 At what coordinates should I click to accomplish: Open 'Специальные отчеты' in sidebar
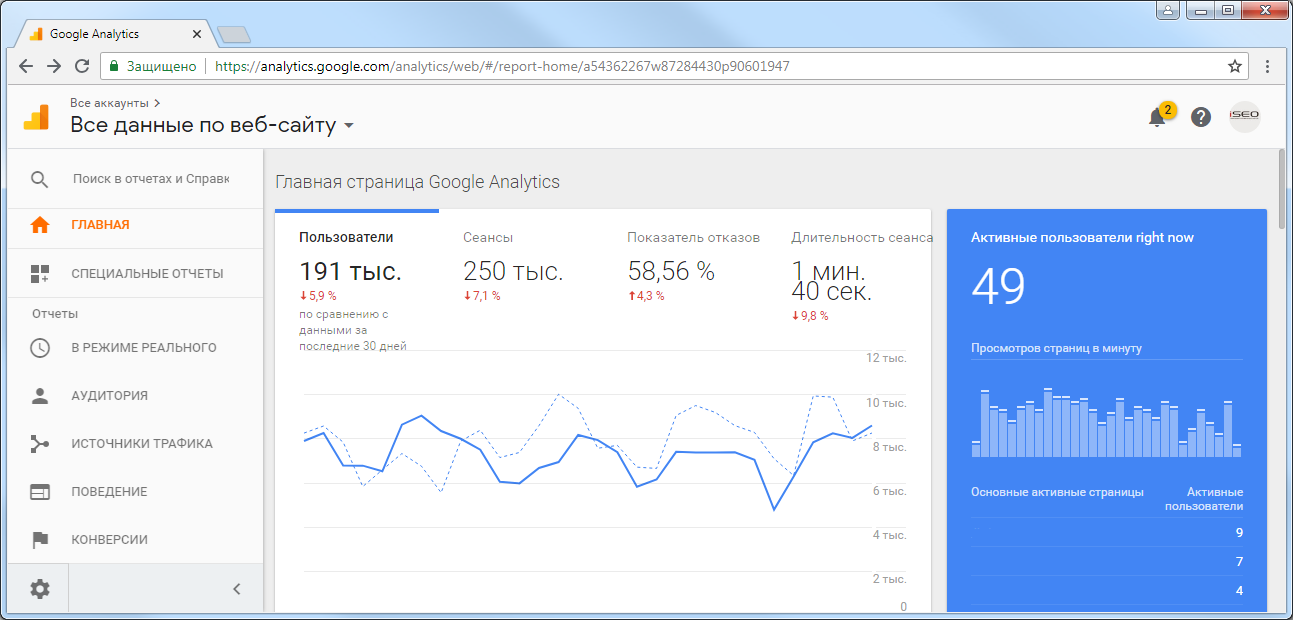[x=147, y=274]
